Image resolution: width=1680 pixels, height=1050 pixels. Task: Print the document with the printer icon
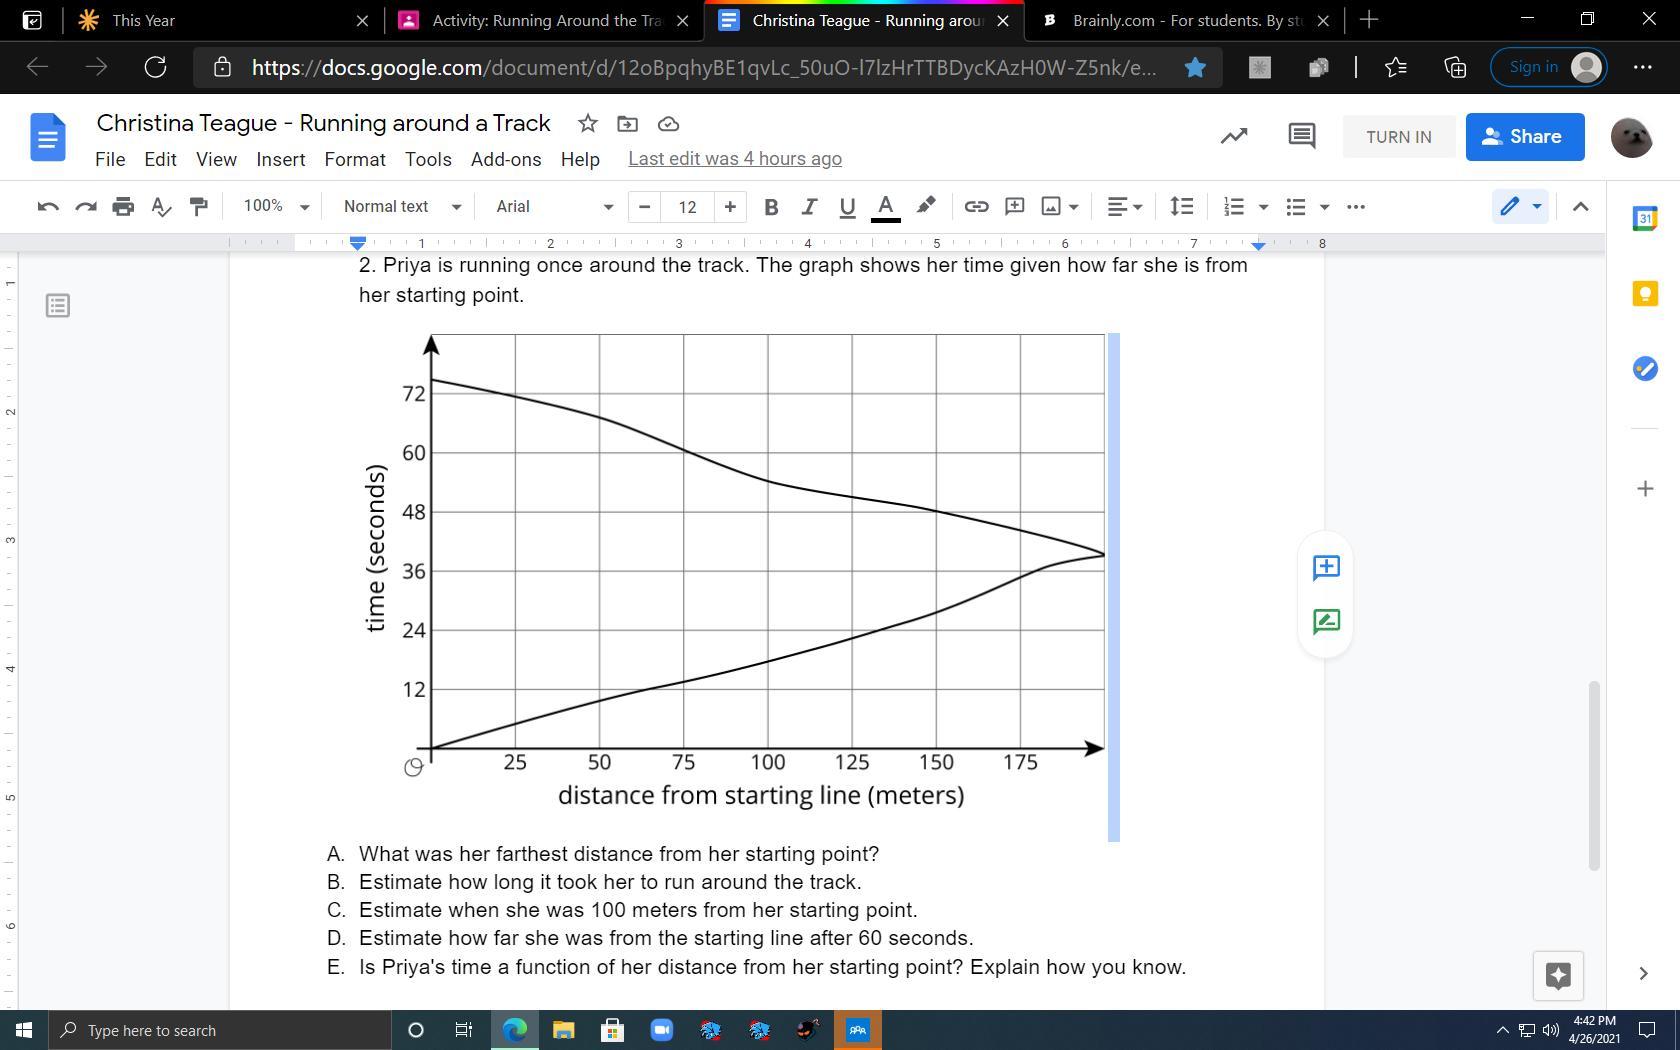[x=123, y=207]
